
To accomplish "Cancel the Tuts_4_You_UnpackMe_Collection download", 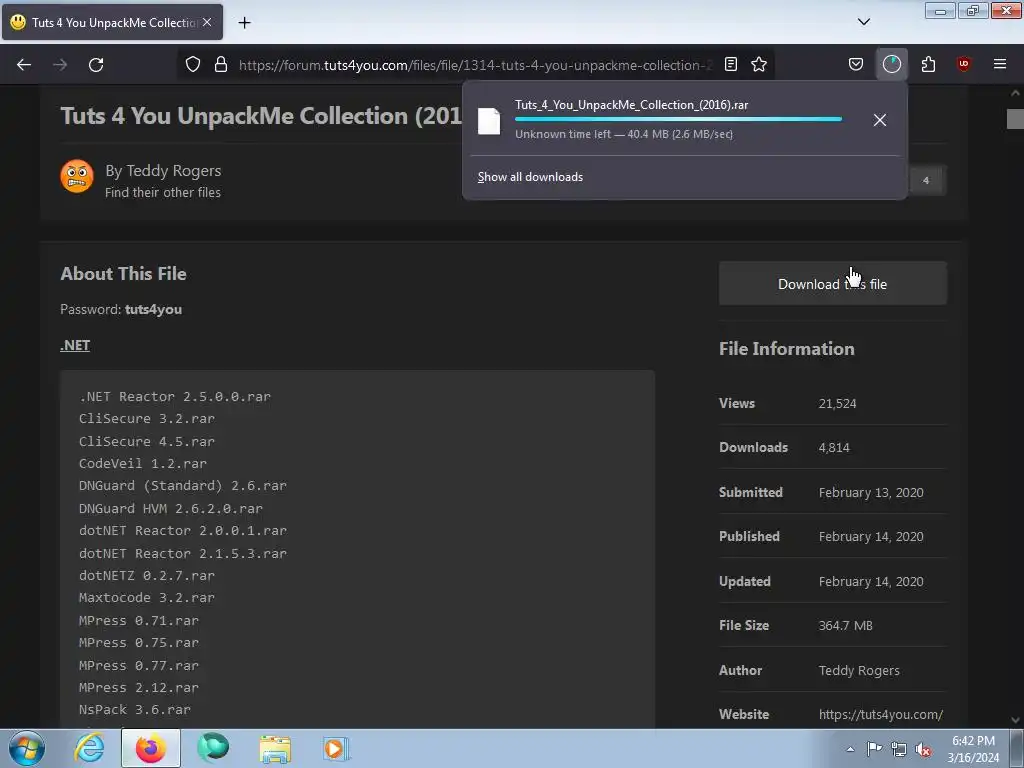I will [880, 120].
